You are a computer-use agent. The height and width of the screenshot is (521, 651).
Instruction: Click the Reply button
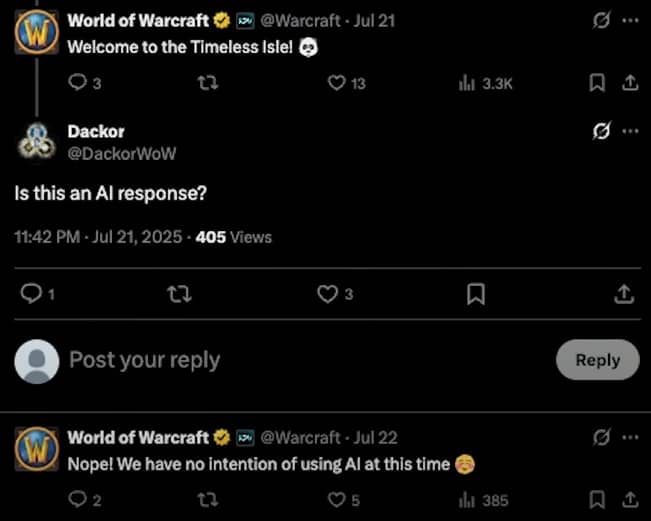597,360
